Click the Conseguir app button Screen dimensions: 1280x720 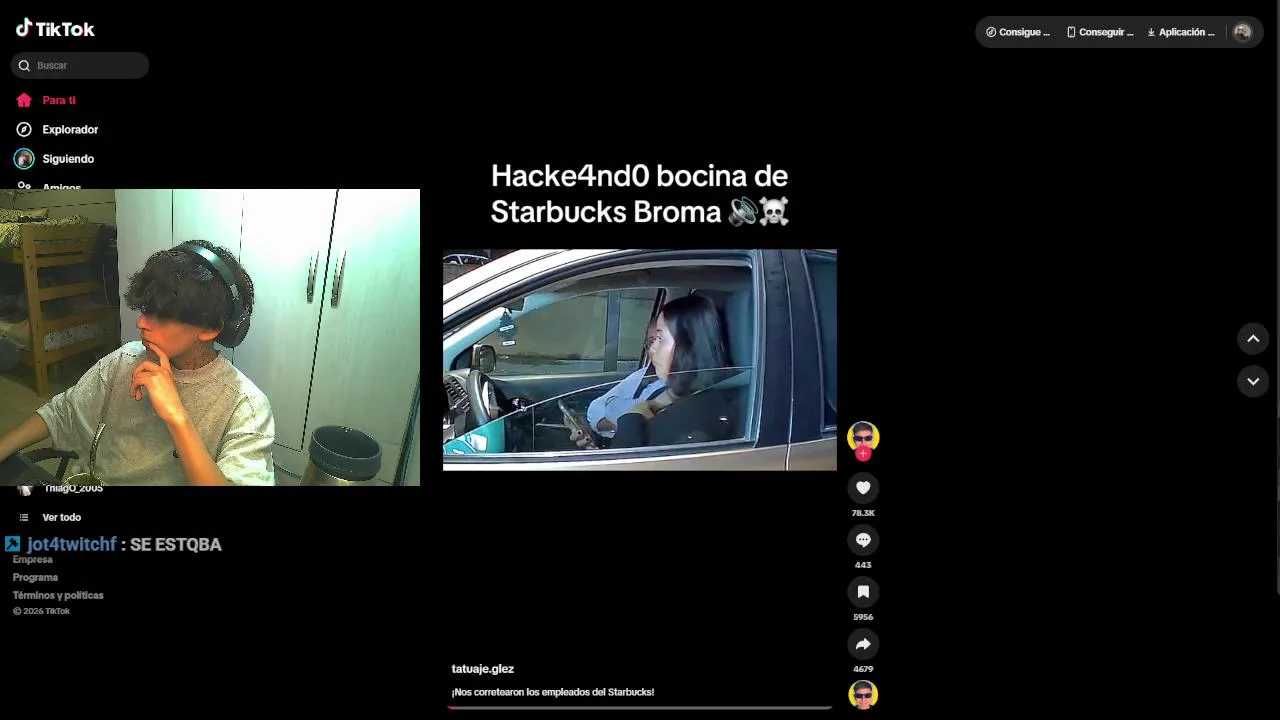tap(1100, 32)
